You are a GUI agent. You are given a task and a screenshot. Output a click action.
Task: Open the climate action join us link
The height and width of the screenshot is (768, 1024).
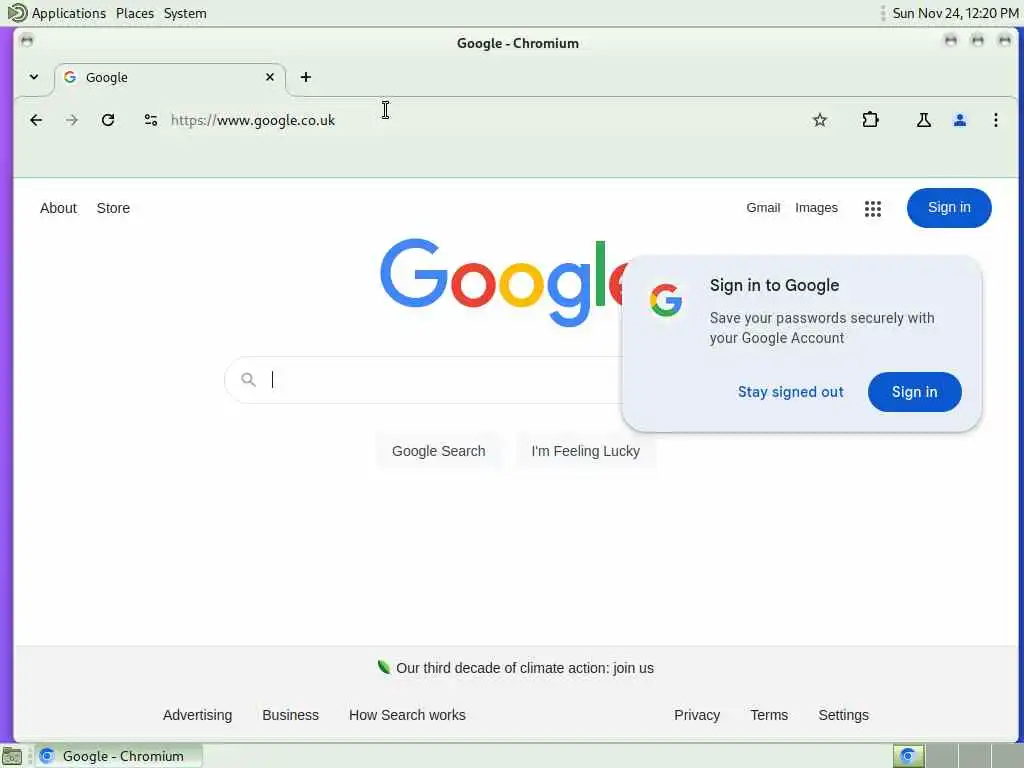point(525,668)
